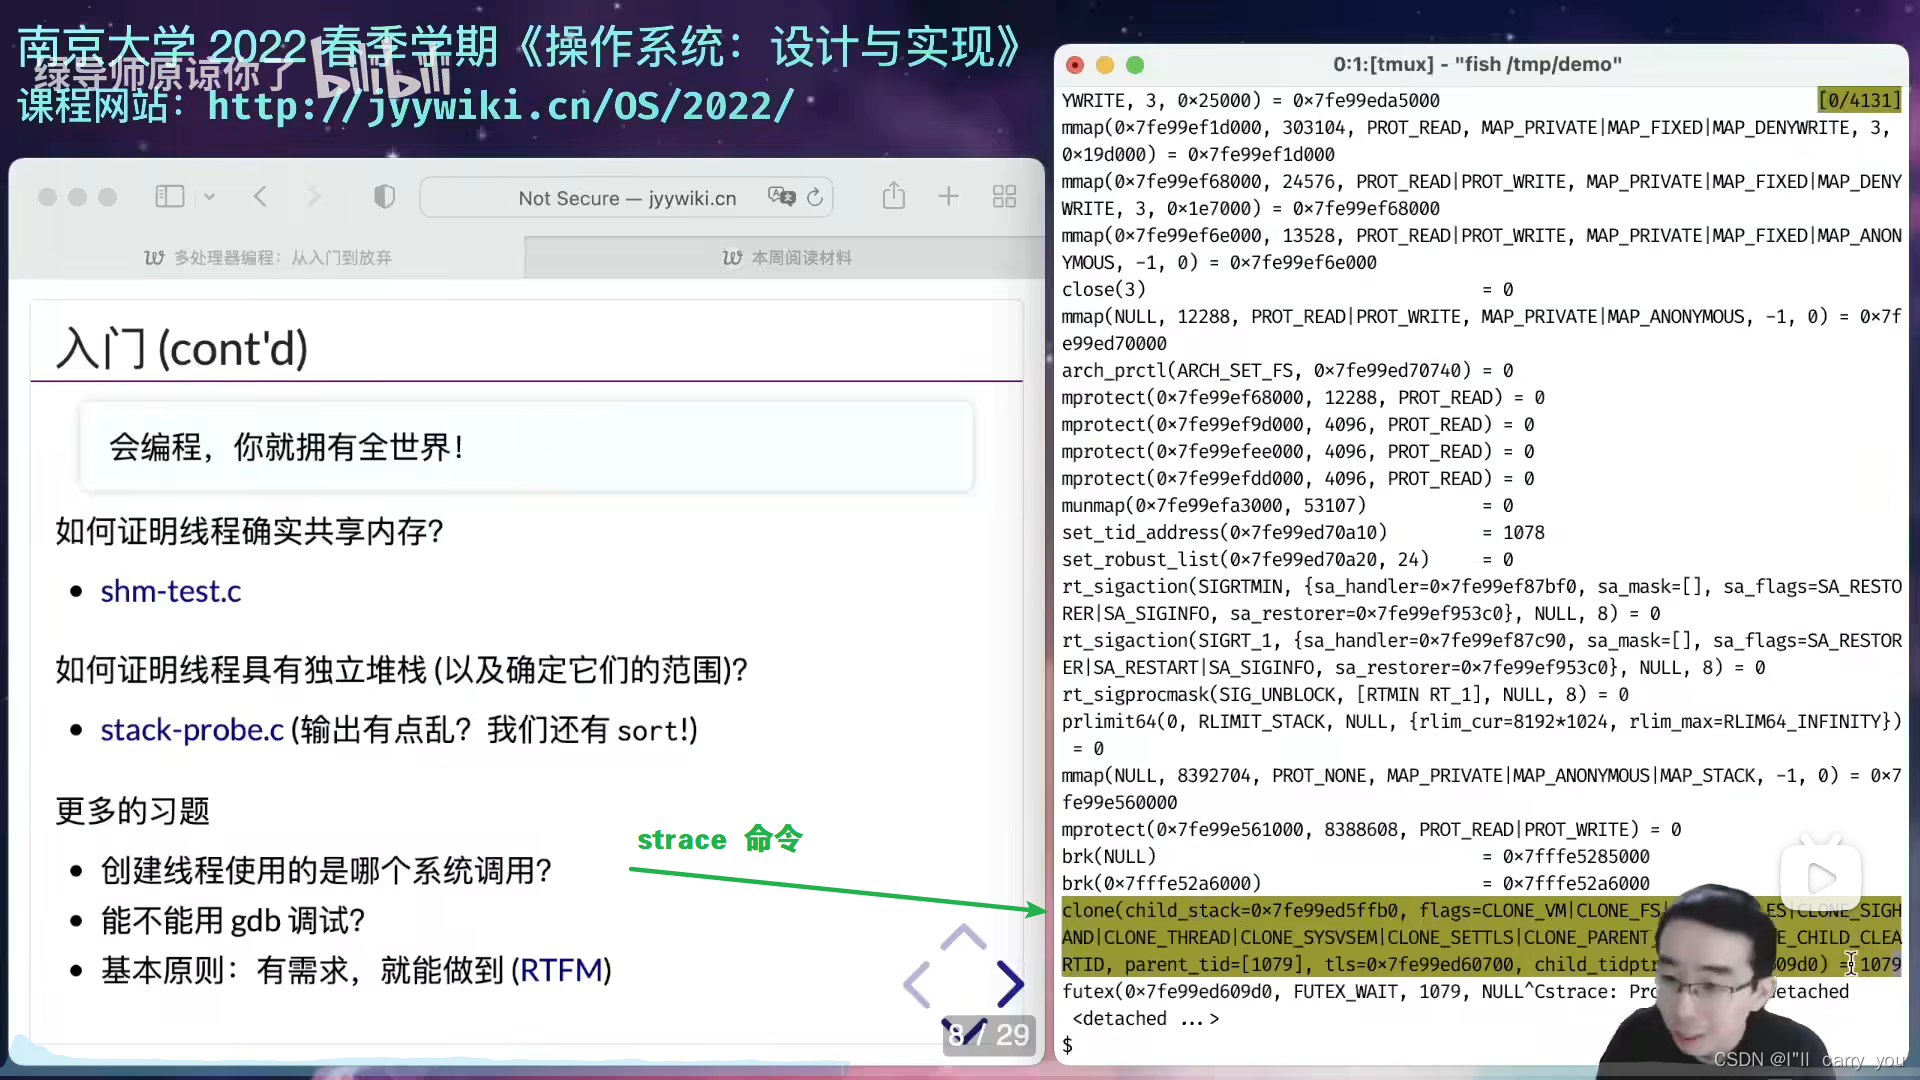The height and width of the screenshot is (1080, 1920).
Task: Click the 'set_tid_address' line in terminal
Action: (x=1303, y=532)
